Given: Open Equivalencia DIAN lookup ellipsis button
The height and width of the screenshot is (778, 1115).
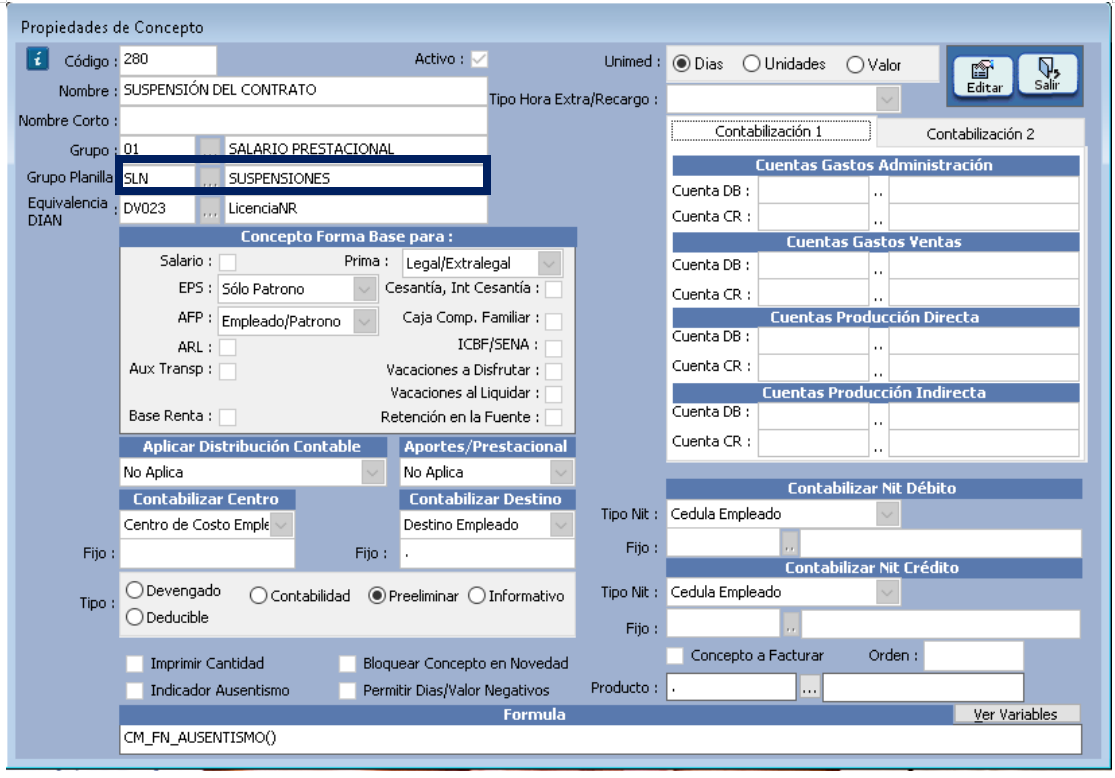Looking at the screenshot, I should click(209, 209).
